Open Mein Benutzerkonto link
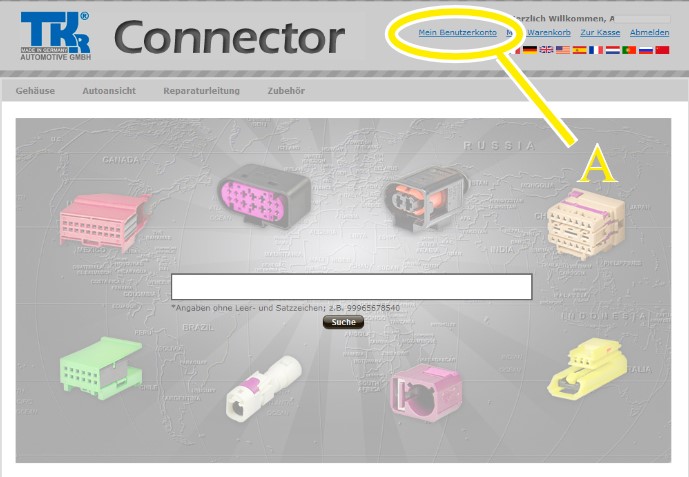689x477 pixels. click(x=457, y=33)
